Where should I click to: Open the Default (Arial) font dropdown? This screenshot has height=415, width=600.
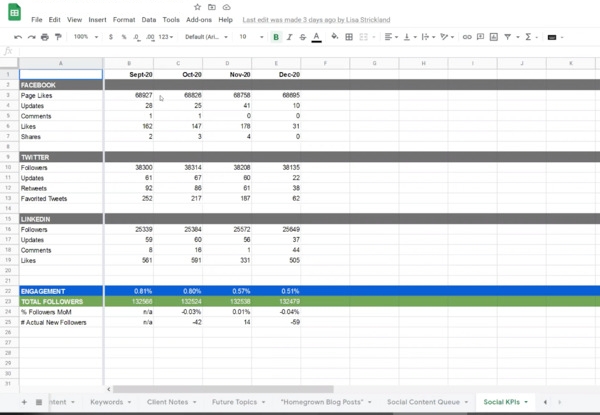pos(206,37)
